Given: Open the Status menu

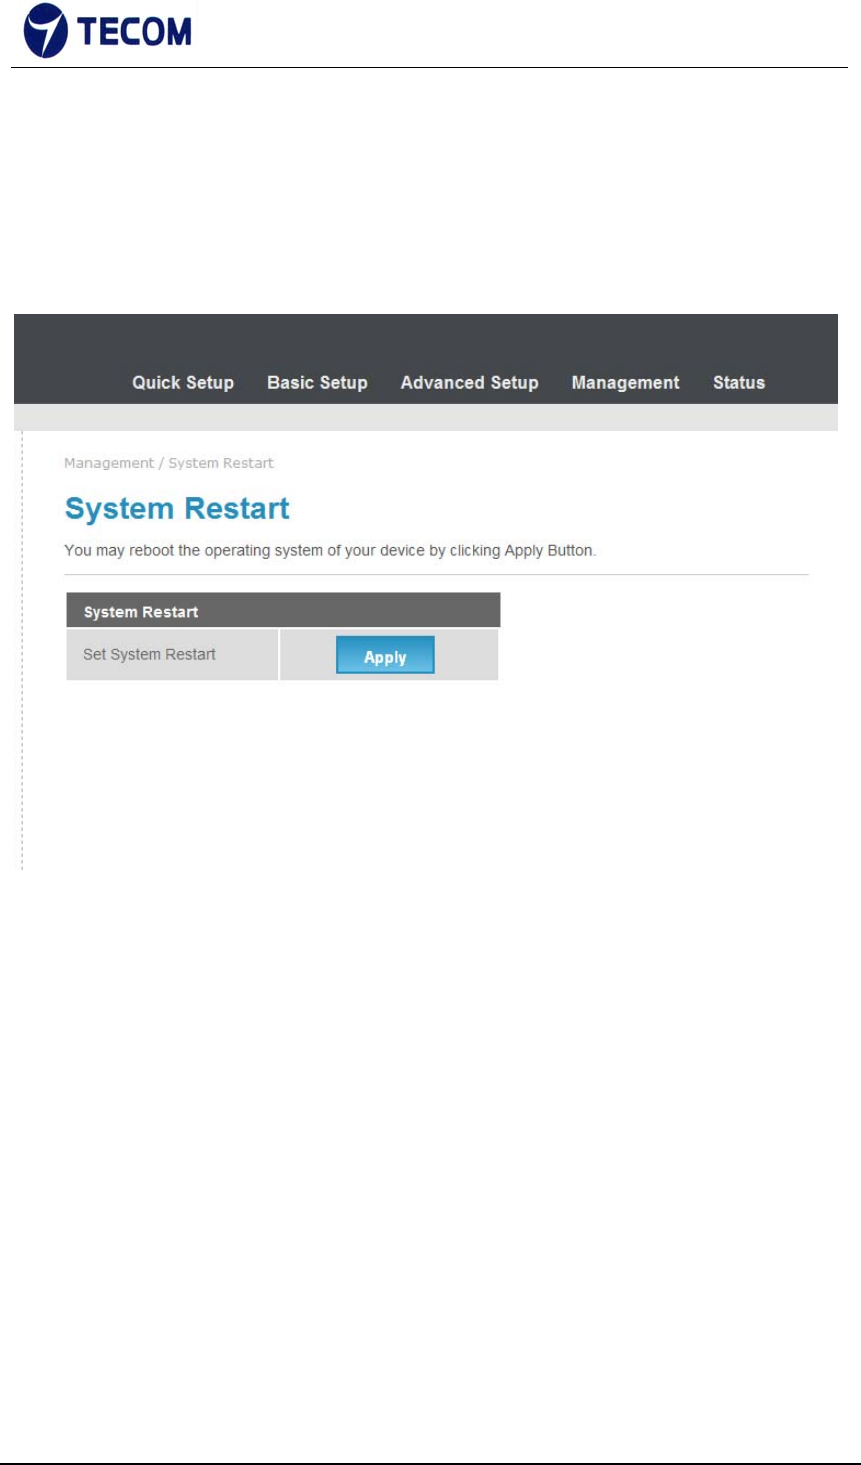Looking at the screenshot, I should click(x=739, y=383).
